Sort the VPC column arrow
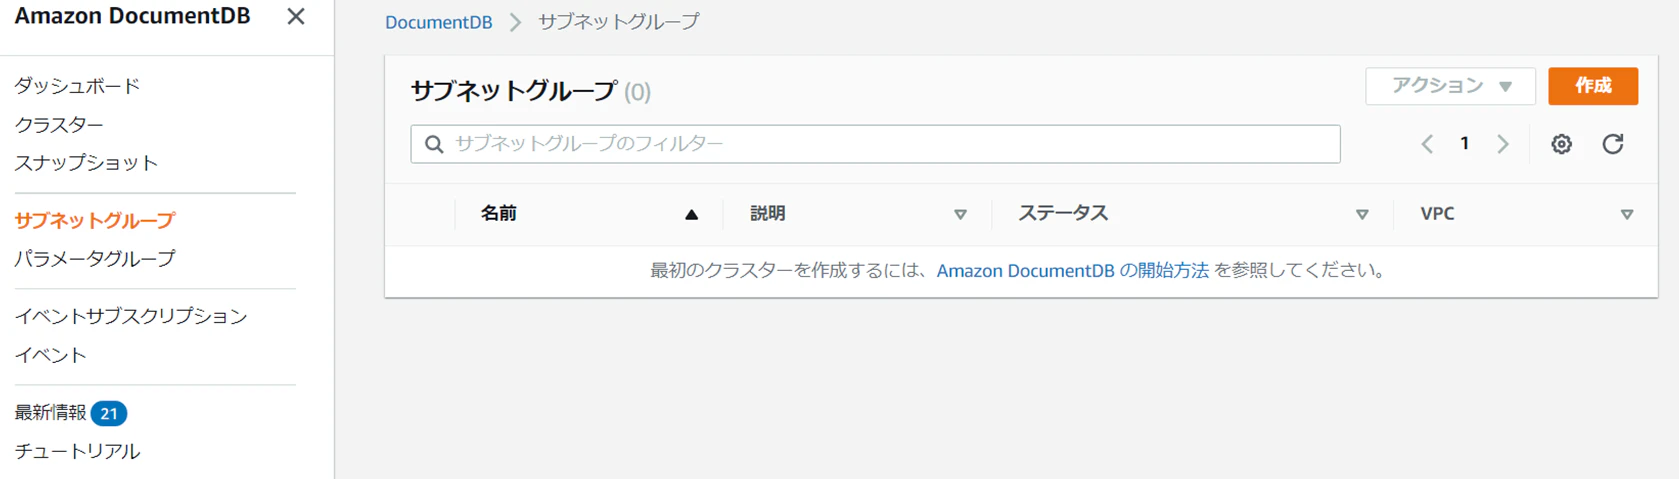1679x479 pixels. pos(1627,214)
